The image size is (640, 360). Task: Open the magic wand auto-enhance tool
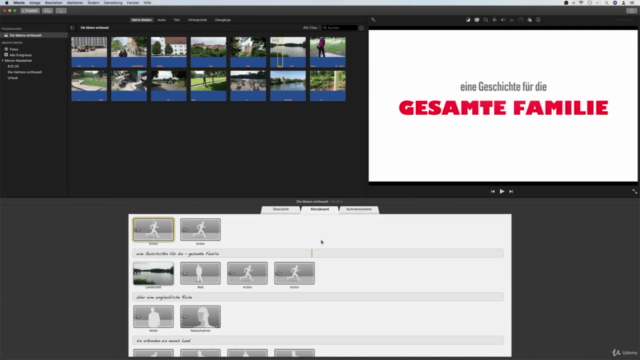[373, 20]
